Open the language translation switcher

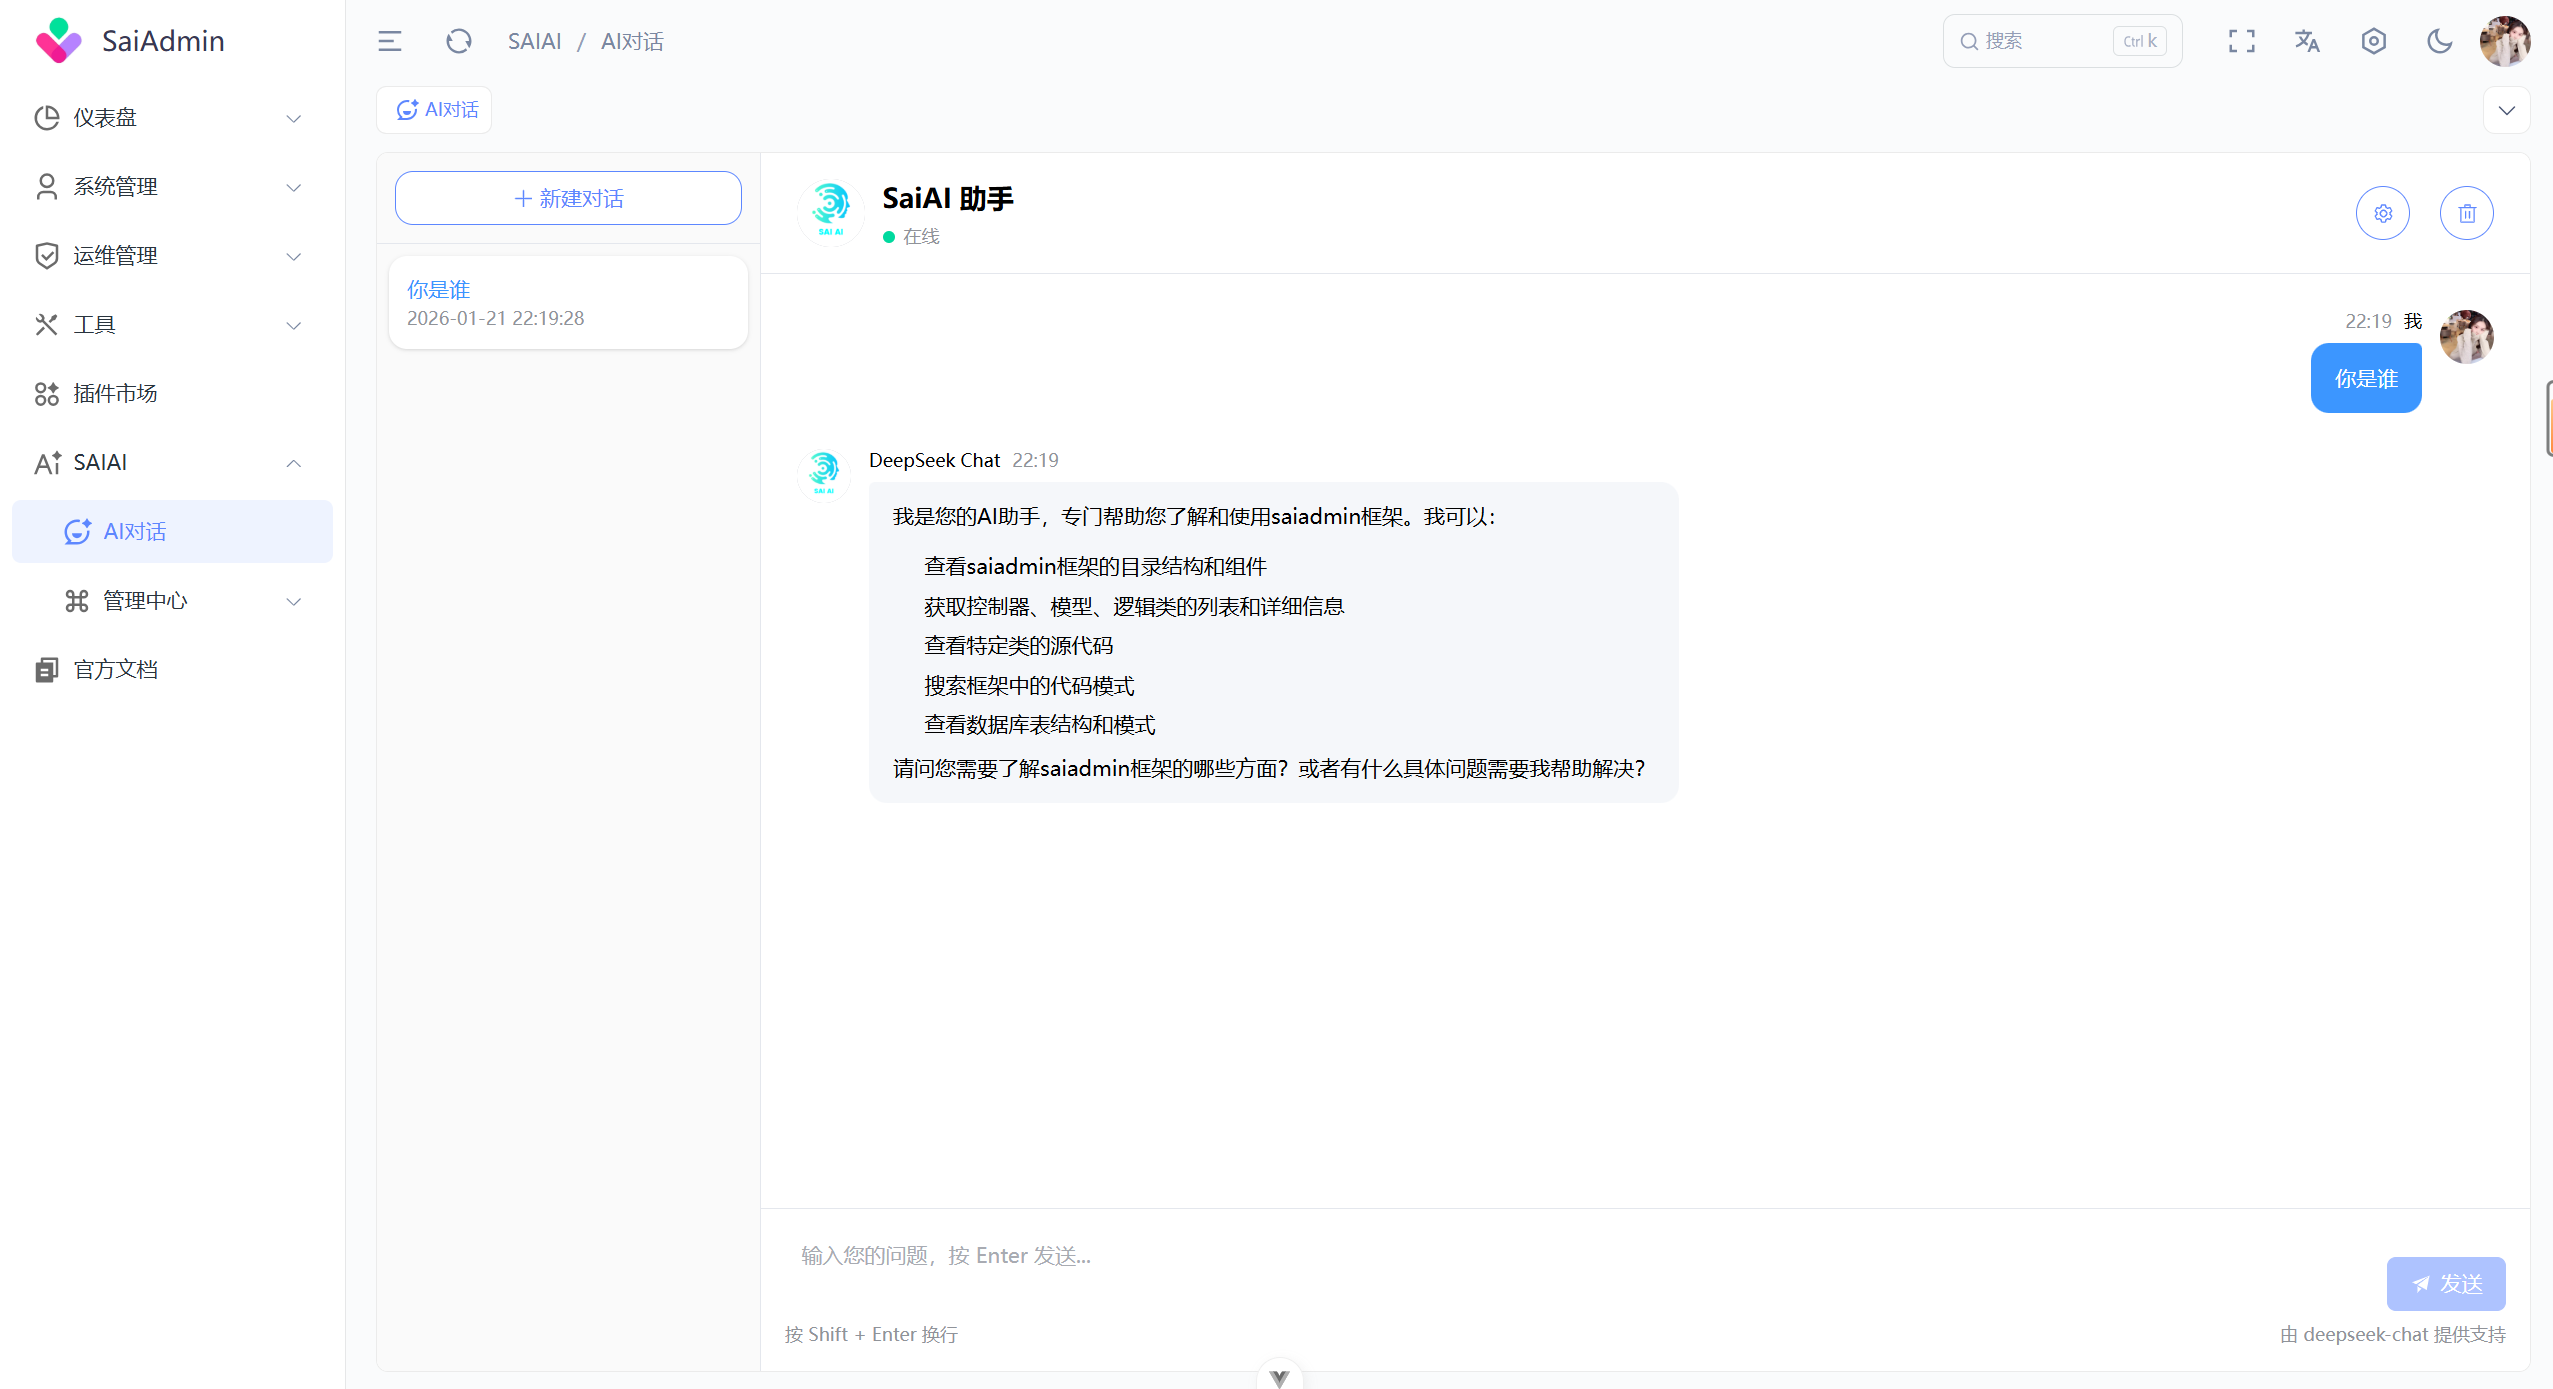point(2306,41)
